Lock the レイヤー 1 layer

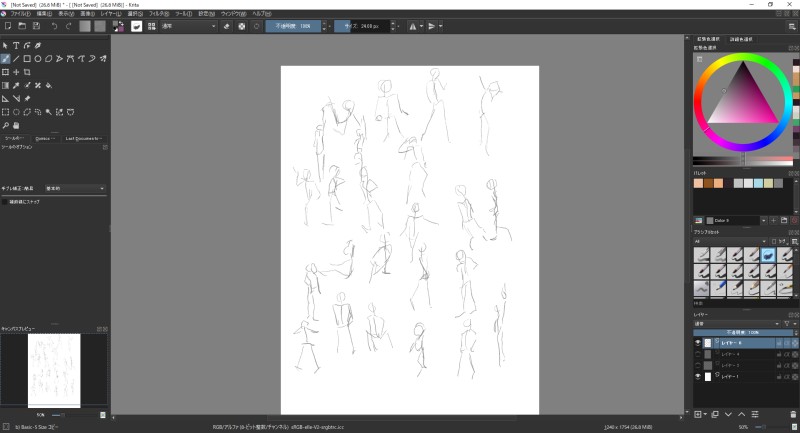coord(779,376)
